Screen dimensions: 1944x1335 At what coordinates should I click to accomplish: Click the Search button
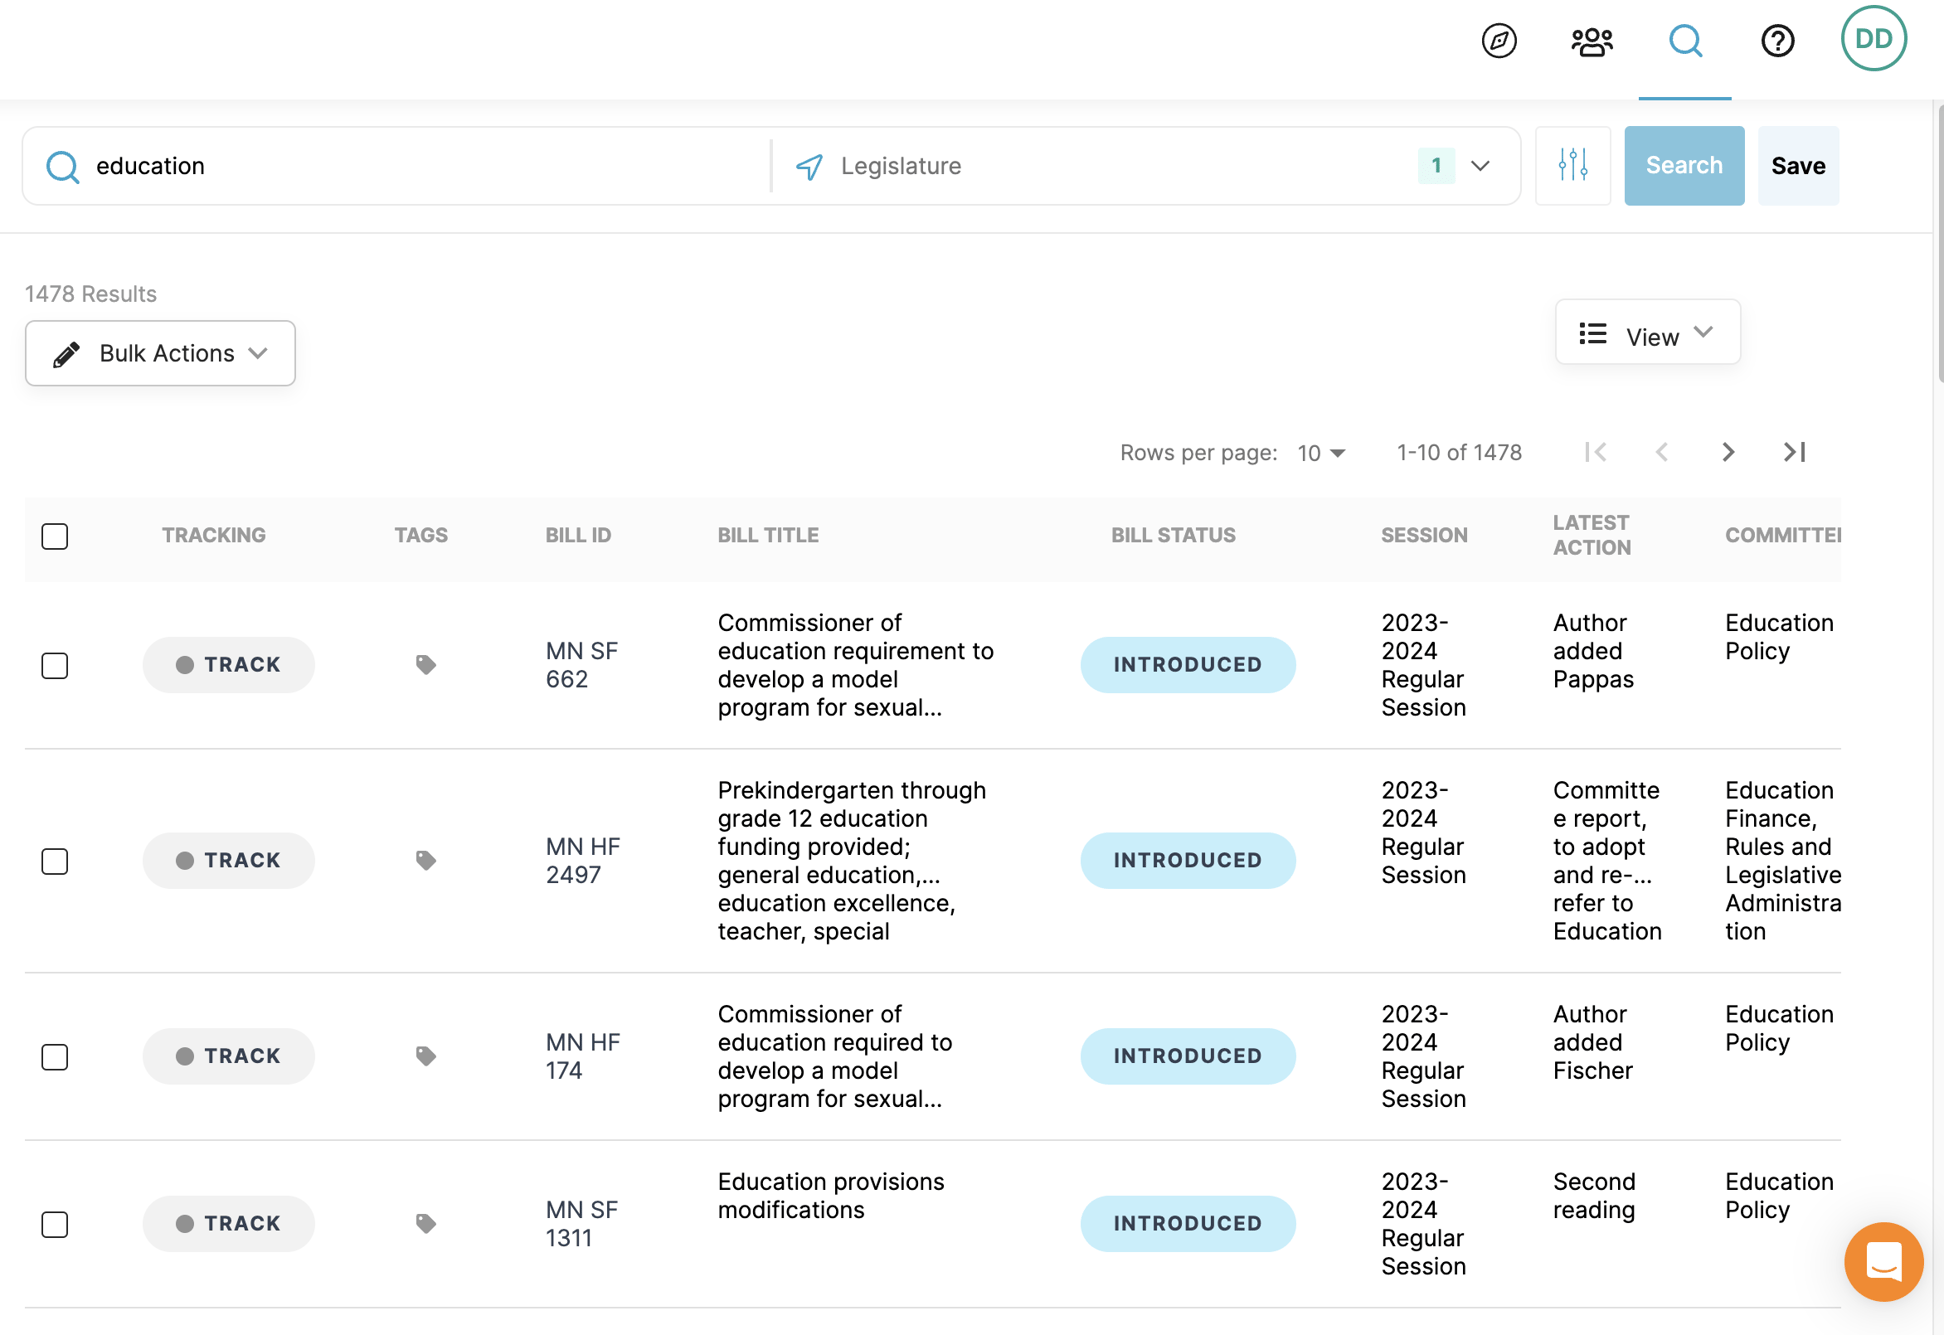pos(1684,165)
